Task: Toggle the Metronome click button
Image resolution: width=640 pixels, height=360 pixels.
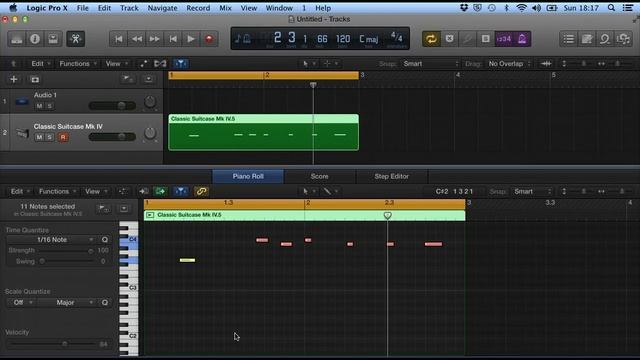Action: pos(522,39)
